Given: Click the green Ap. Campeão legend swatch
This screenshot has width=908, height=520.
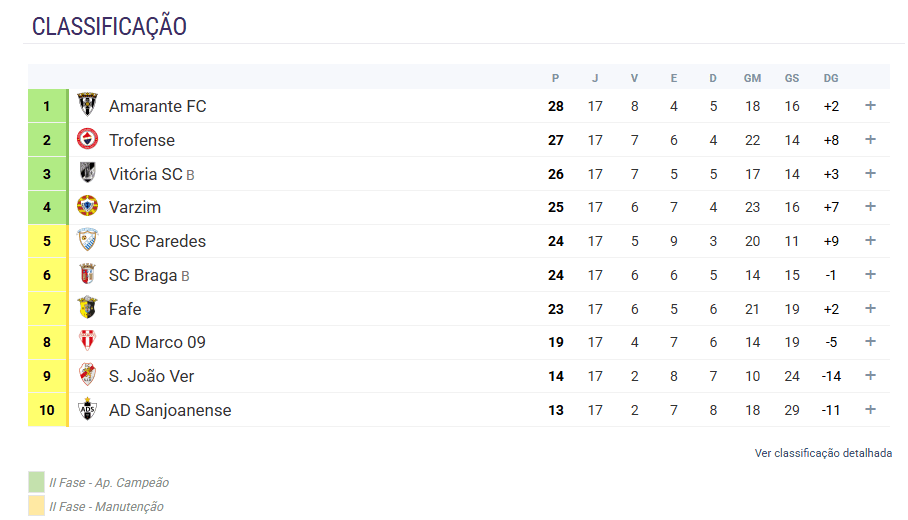Looking at the screenshot, I should (37, 482).
